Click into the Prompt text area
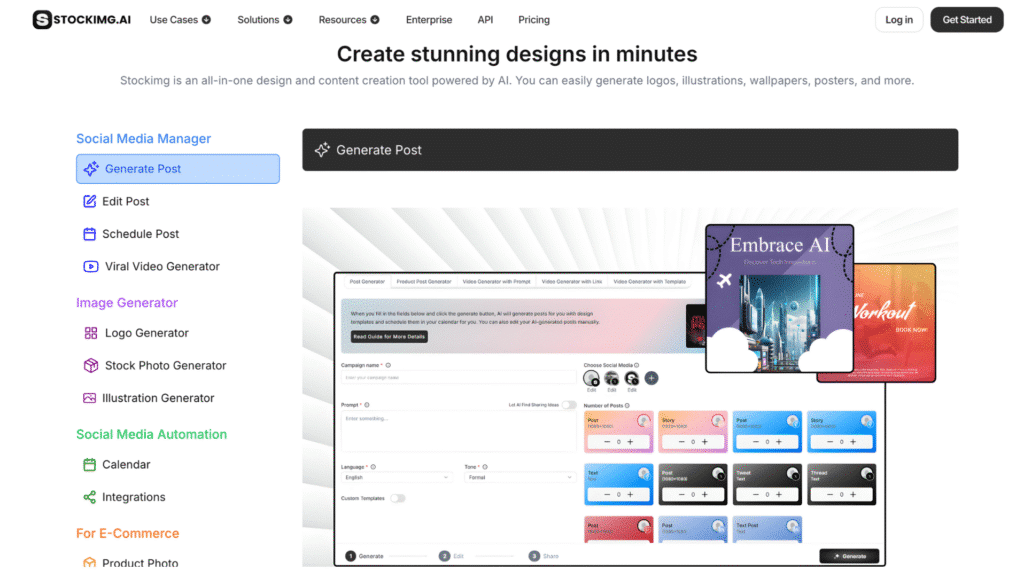 (x=458, y=431)
